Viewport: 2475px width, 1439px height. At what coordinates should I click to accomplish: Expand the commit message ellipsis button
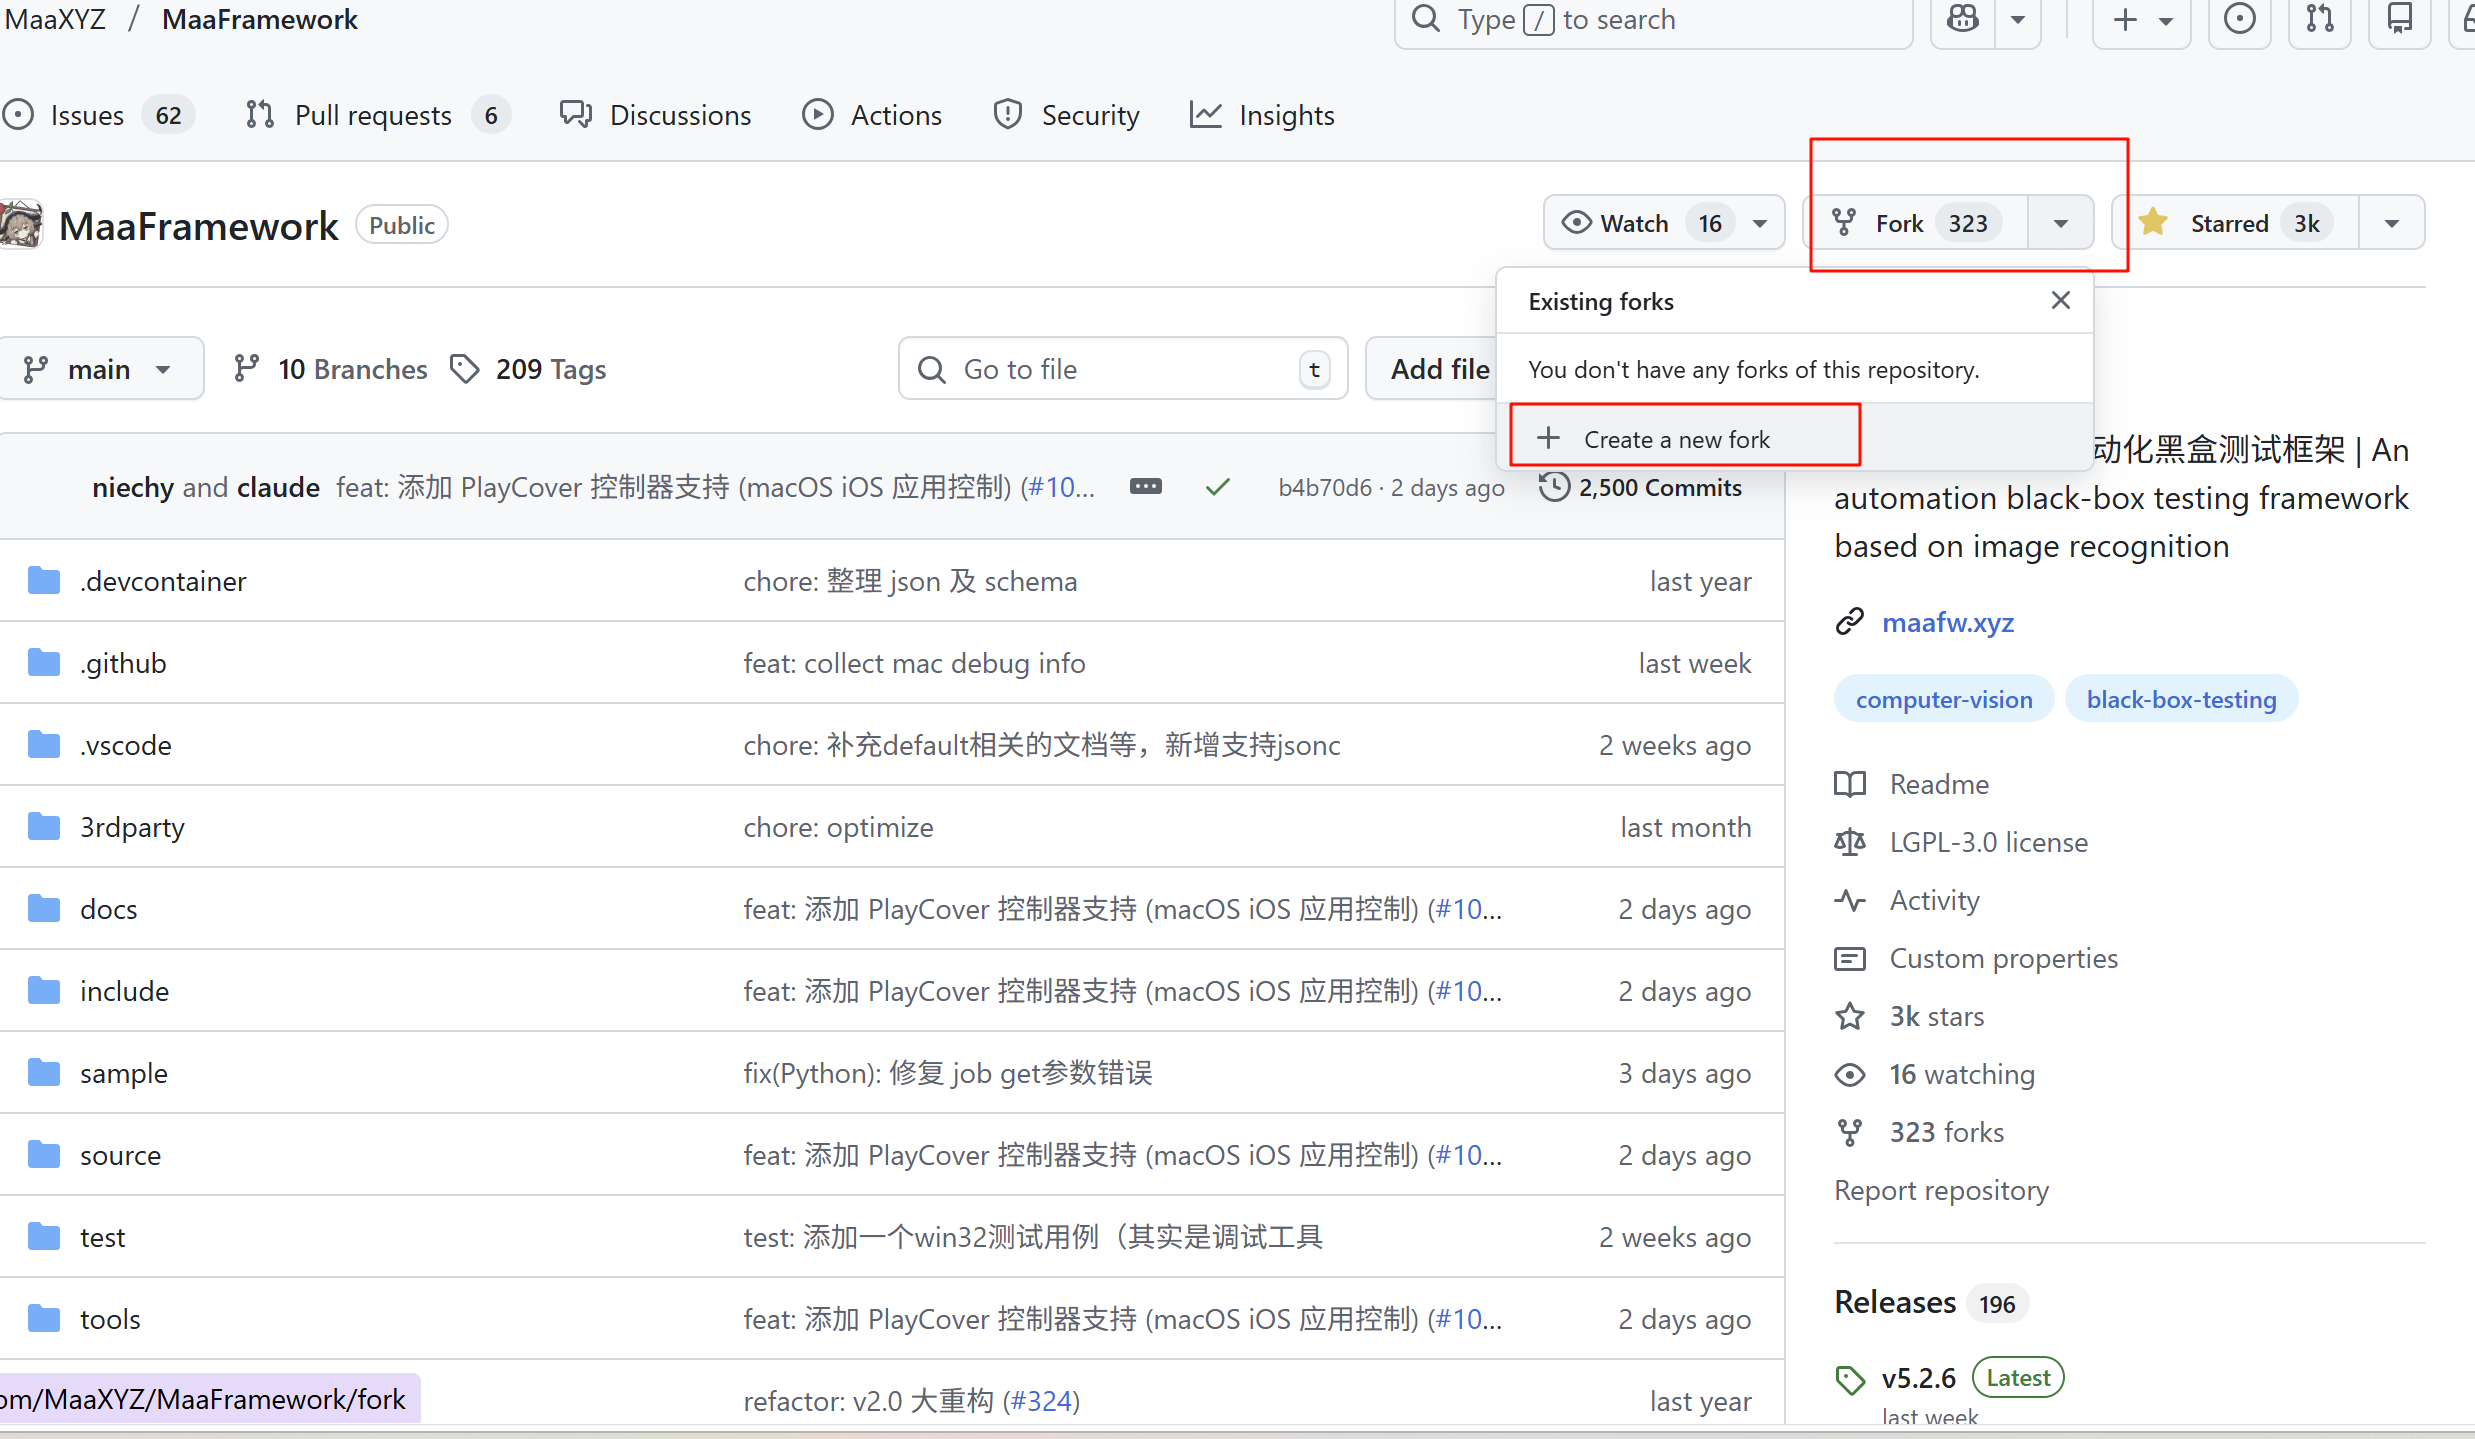pos(1146,487)
